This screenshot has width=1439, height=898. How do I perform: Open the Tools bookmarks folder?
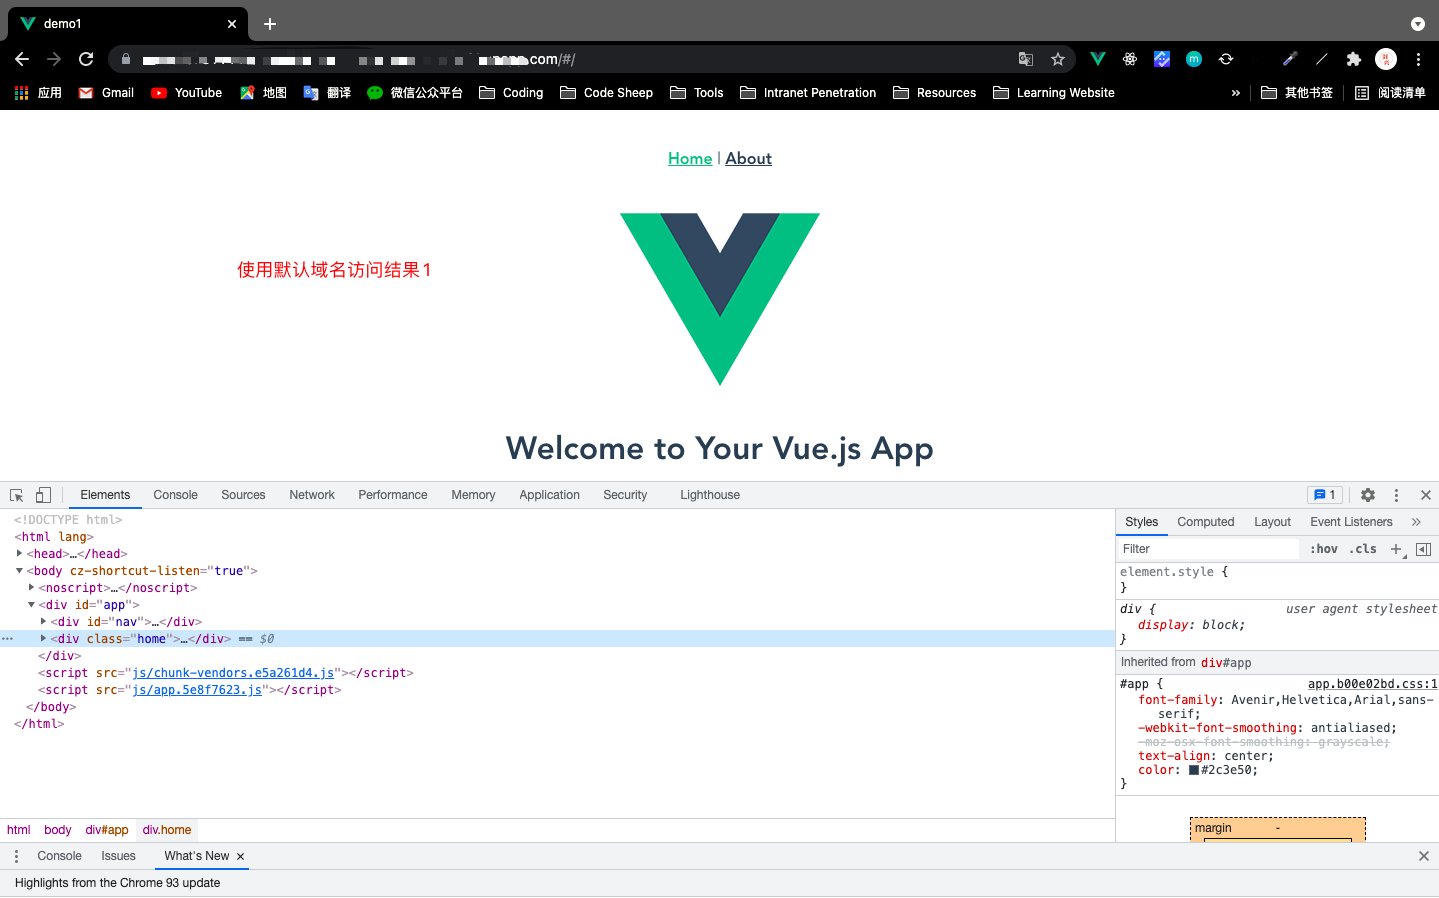697,93
